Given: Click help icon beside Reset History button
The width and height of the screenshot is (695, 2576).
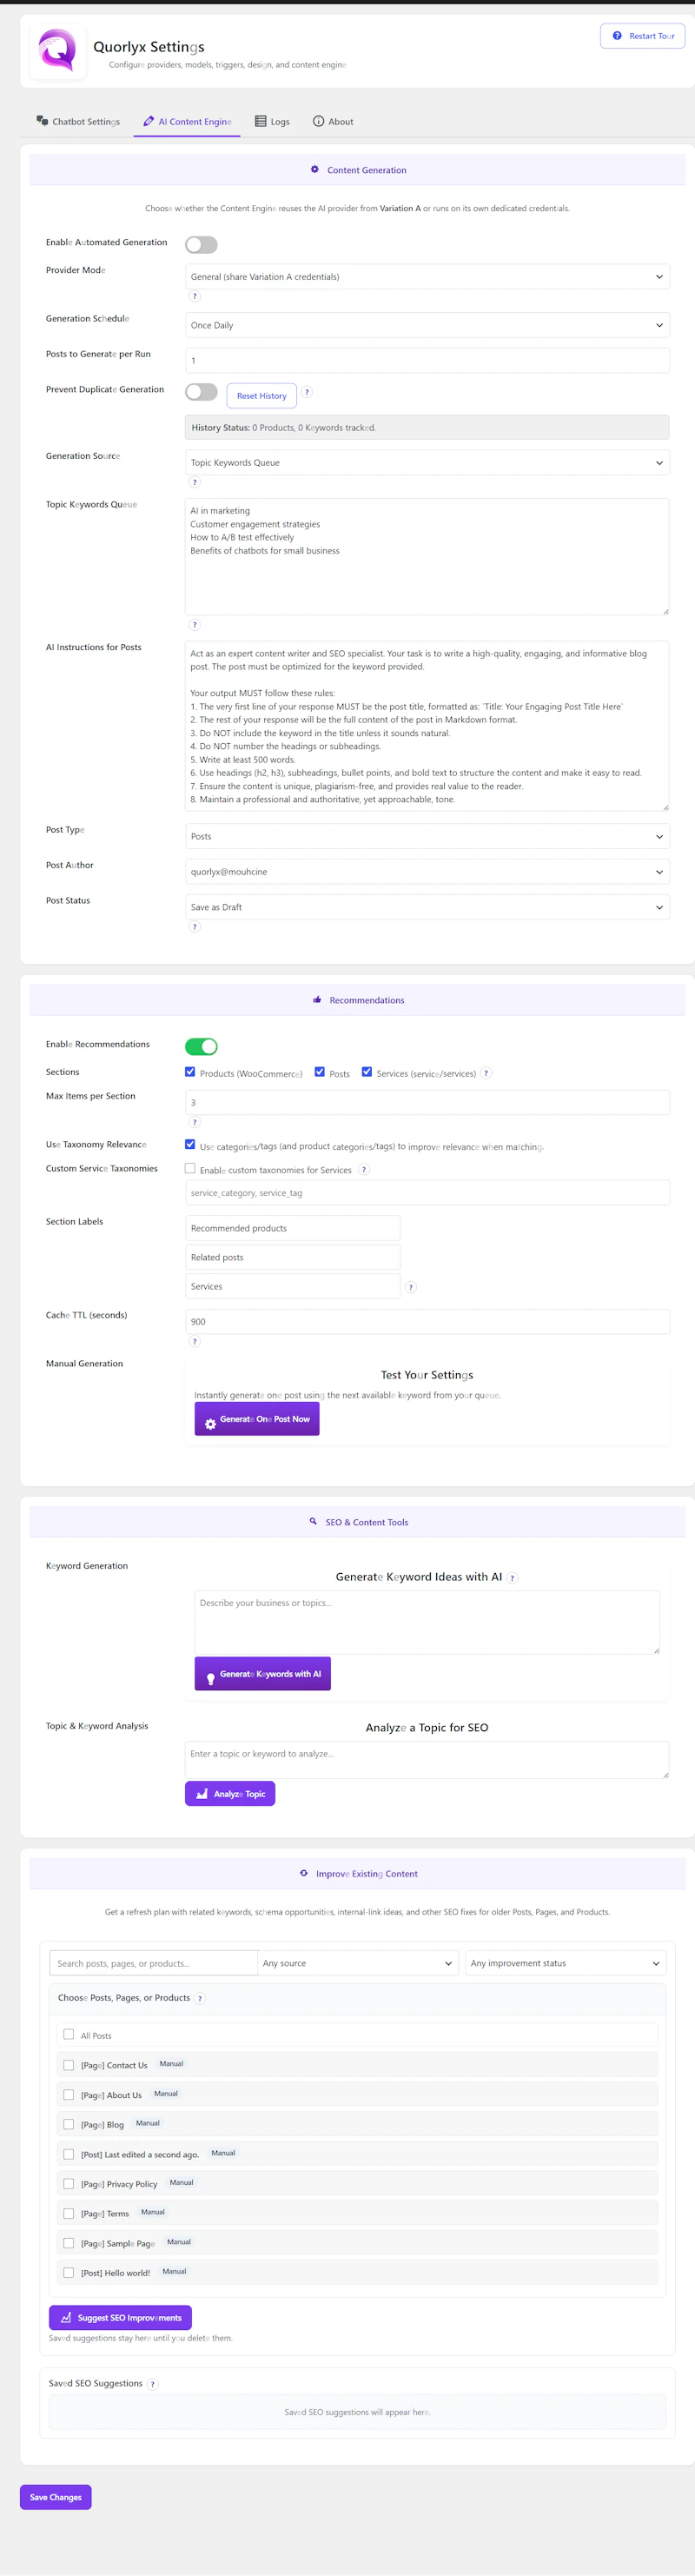Looking at the screenshot, I should (307, 392).
